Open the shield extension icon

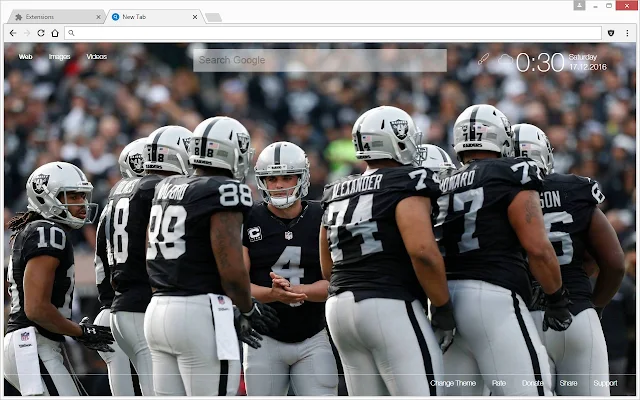611,33
